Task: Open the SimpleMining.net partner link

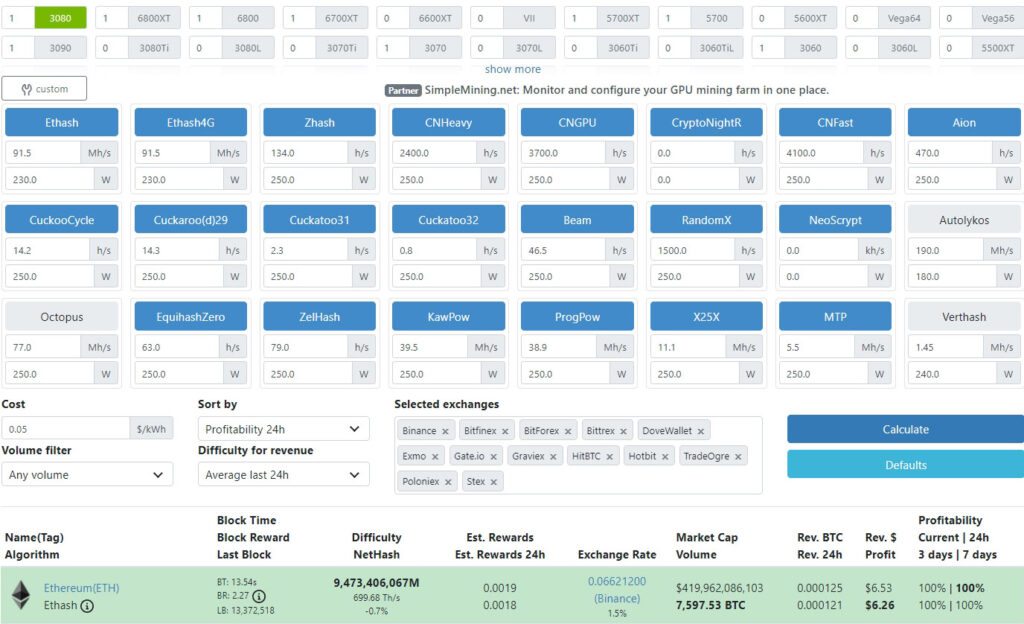Action: click(626, 90)
